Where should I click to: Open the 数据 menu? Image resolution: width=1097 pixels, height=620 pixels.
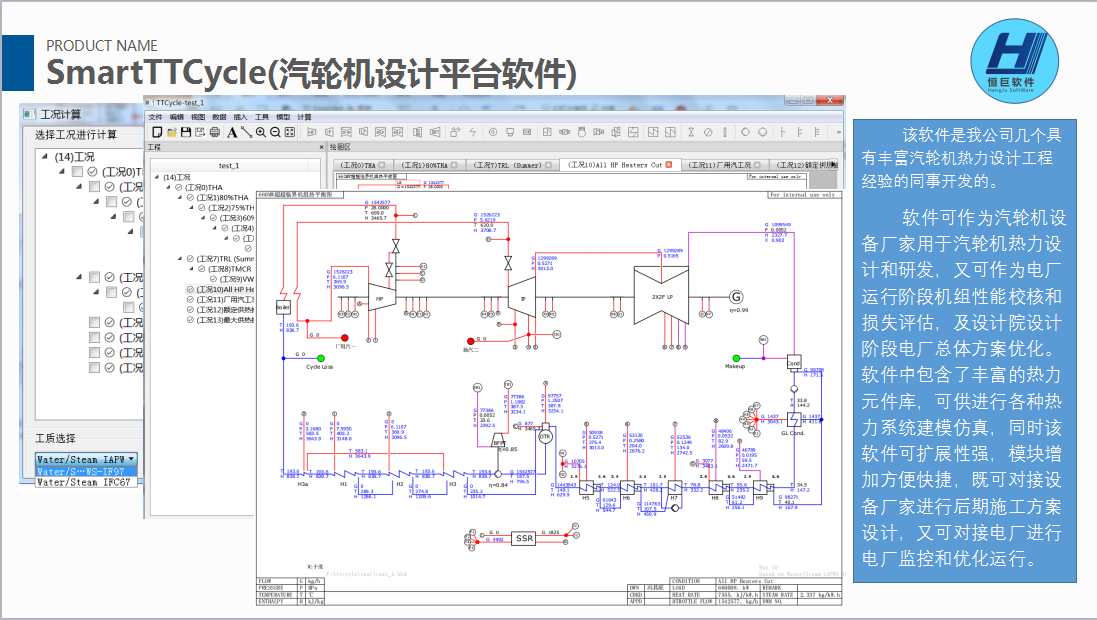tap(219, 117)
